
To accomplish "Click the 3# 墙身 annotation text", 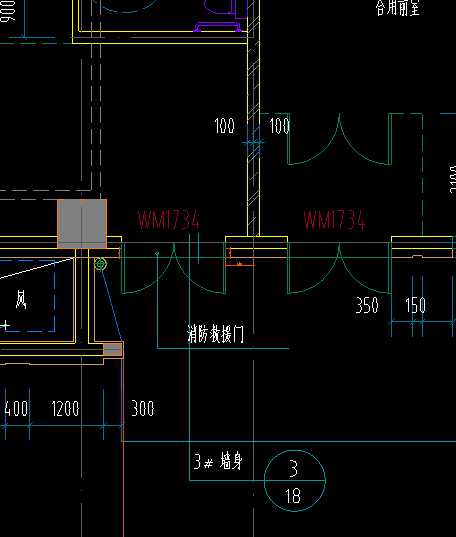I will [x=218, y=461].
